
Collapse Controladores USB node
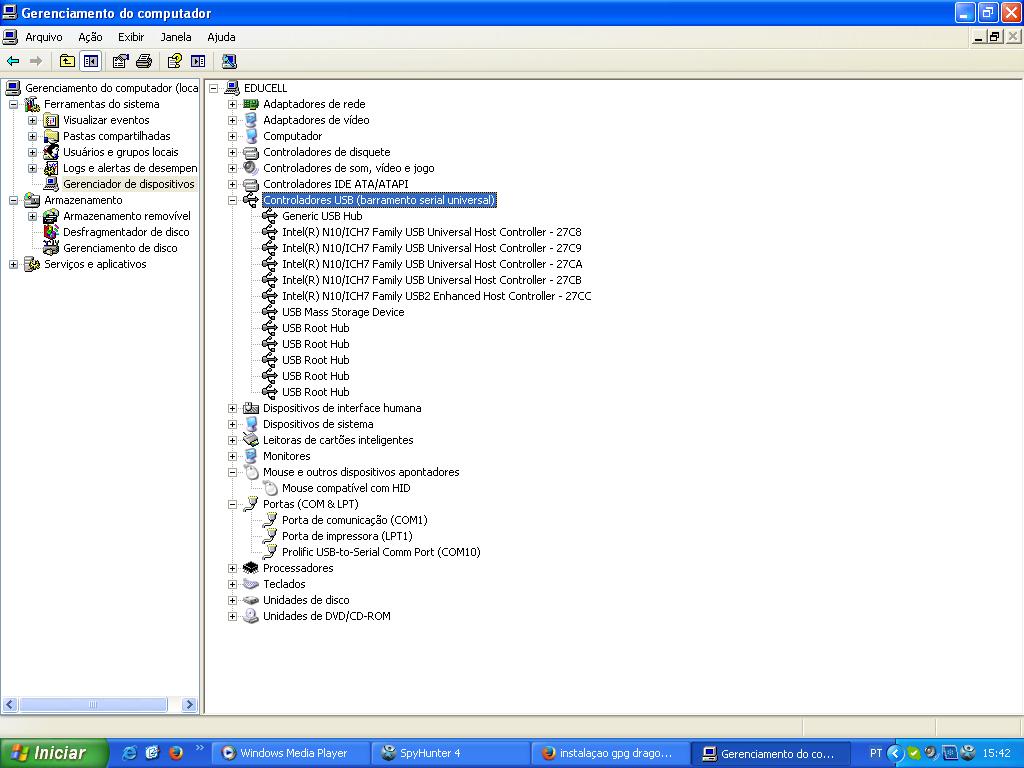(x=232, y=200)
